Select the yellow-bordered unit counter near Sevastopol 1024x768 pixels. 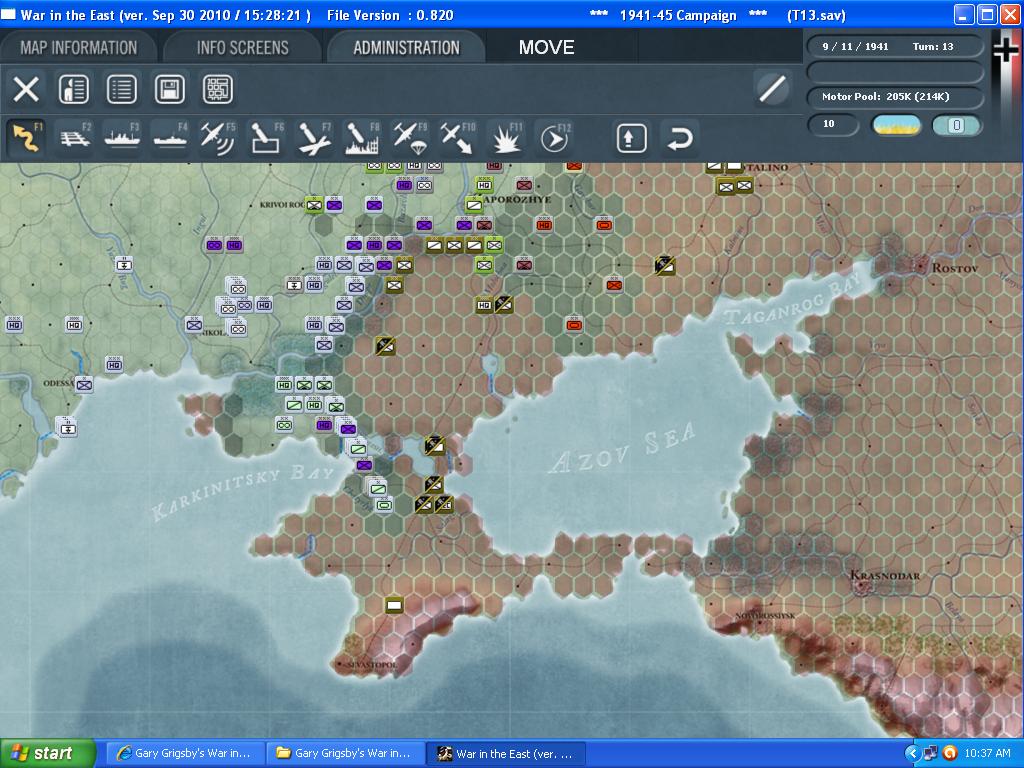tap(394, 605)
